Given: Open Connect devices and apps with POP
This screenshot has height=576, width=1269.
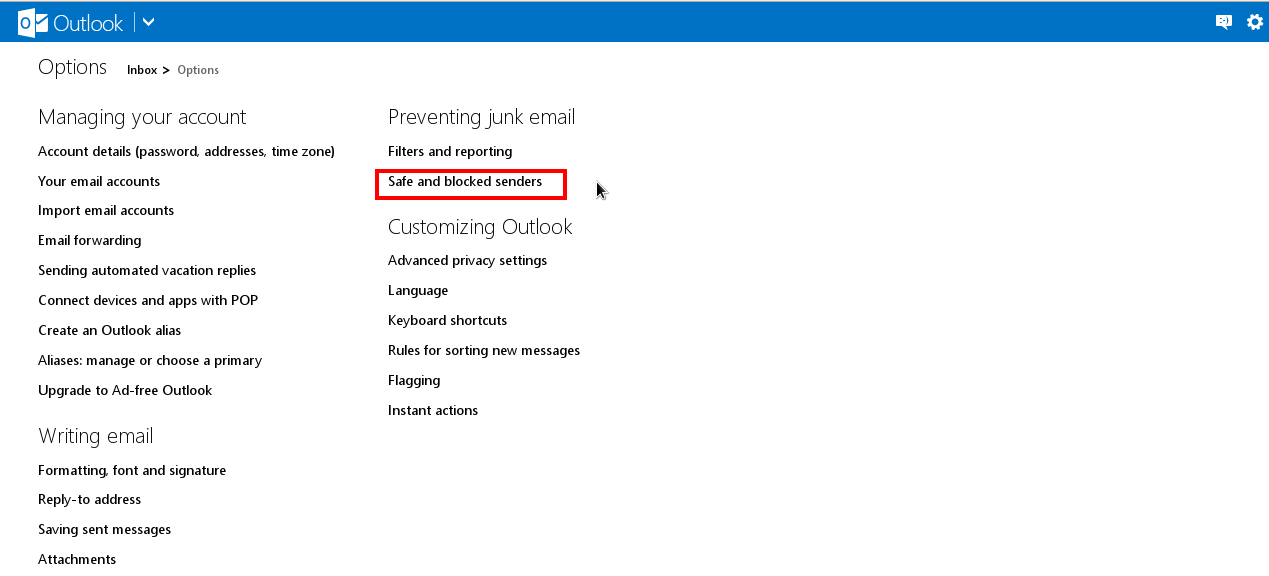Looking at the screenshot, I should [x=148, y=300].
